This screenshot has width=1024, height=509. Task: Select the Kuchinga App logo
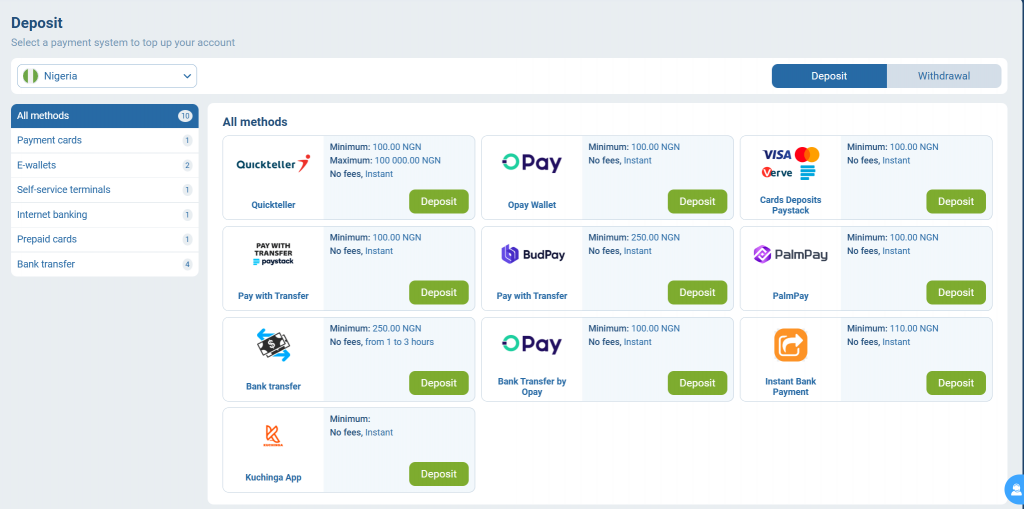273,435
